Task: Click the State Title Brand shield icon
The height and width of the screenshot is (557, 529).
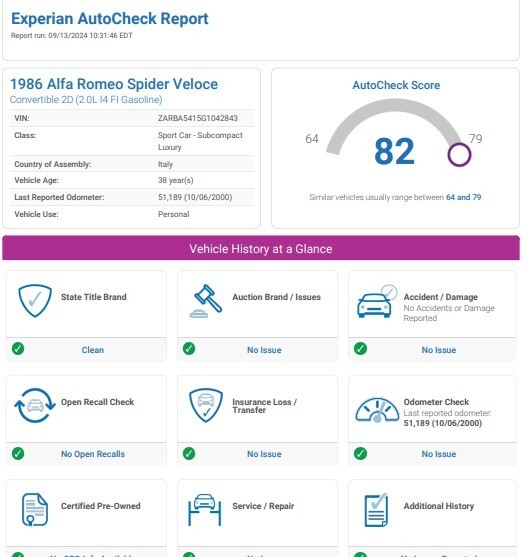Action: click(35, 301)
